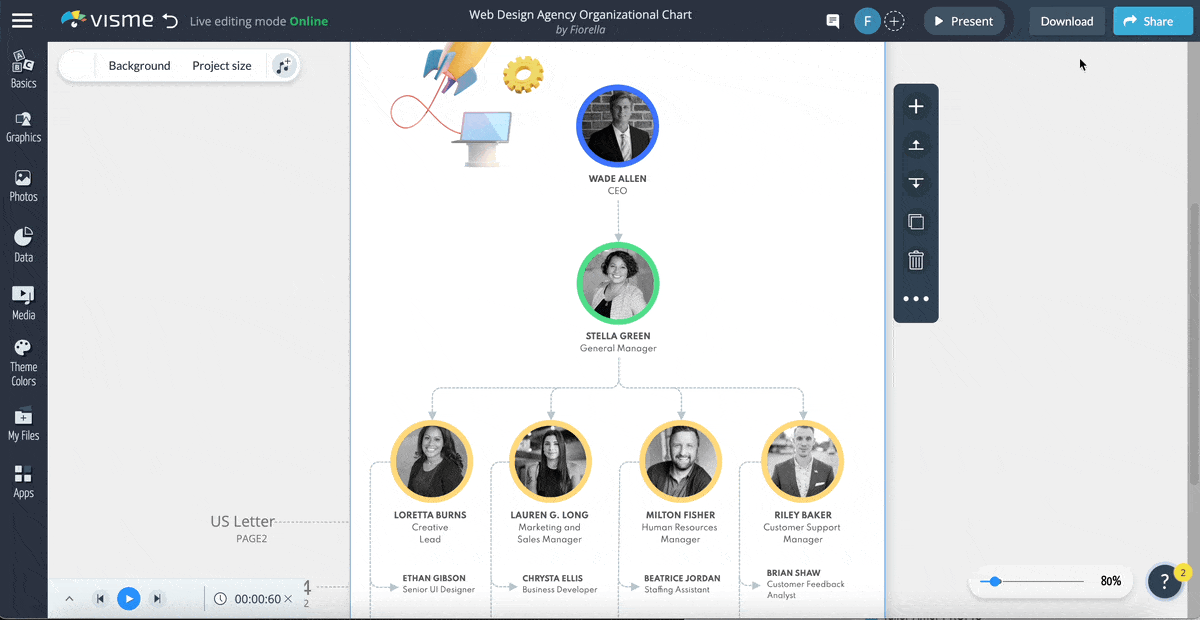The width and height of the screenshot is (1200, 620).
Task: Open the animation music-note icon beside Project size
Action: click(x=283, y=65)
